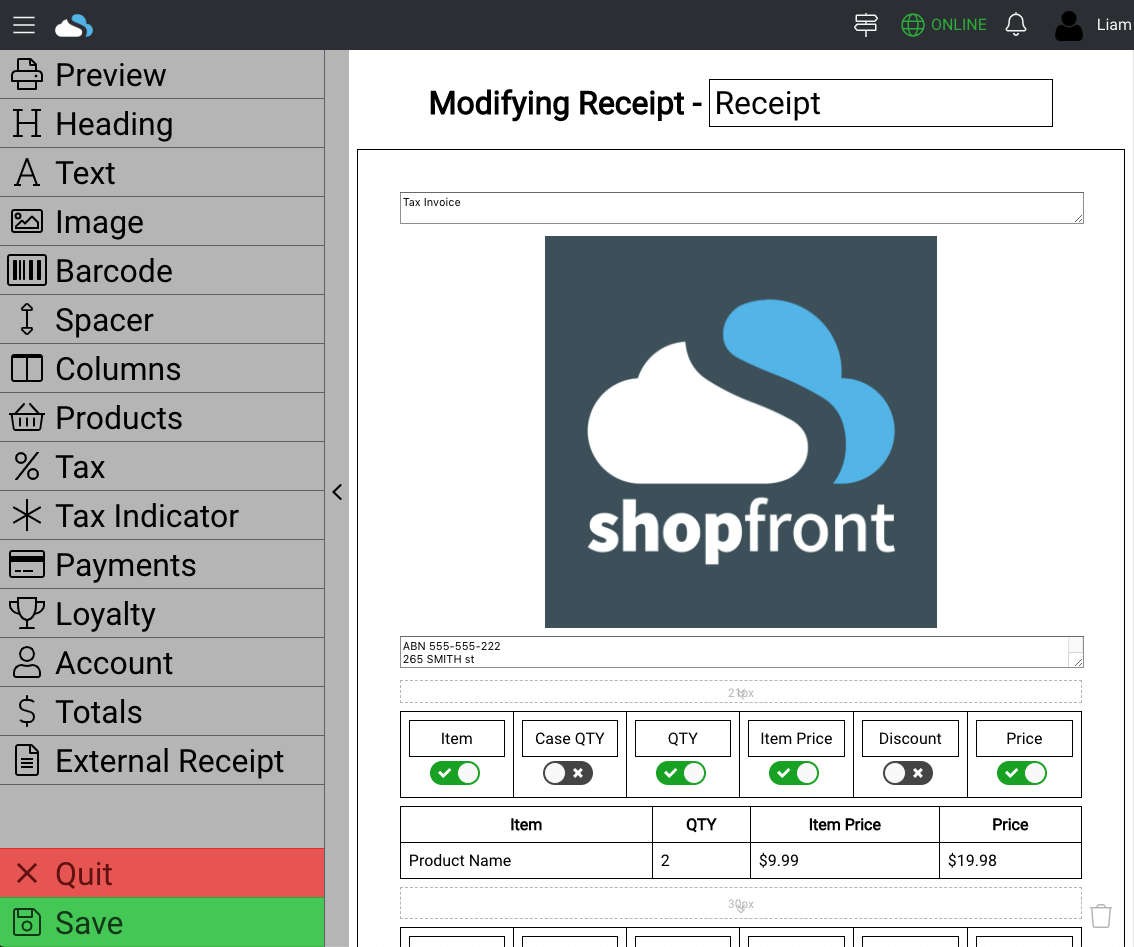This screenshot has width=1134, height=947.
Task: Disable the Item column toggle
Action: point(455,773)
